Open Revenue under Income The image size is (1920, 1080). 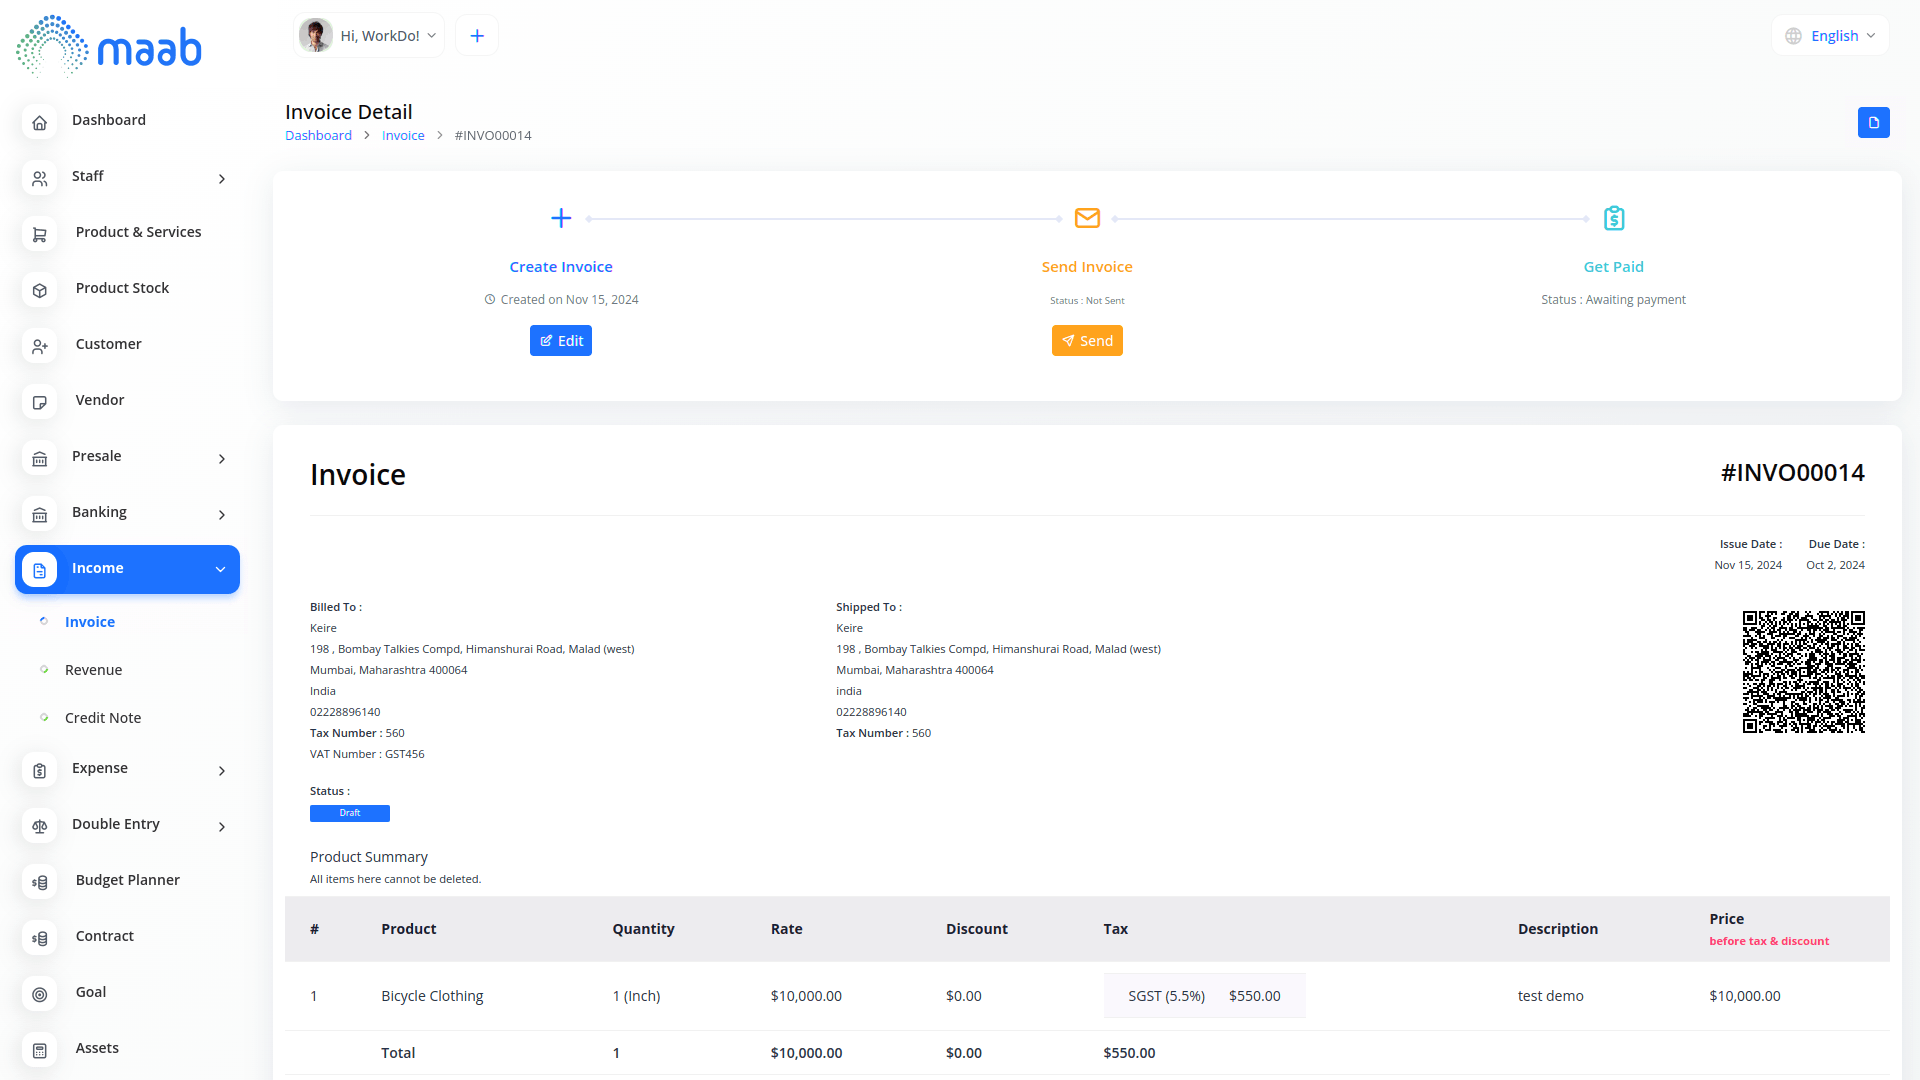[x=93, y=670]
